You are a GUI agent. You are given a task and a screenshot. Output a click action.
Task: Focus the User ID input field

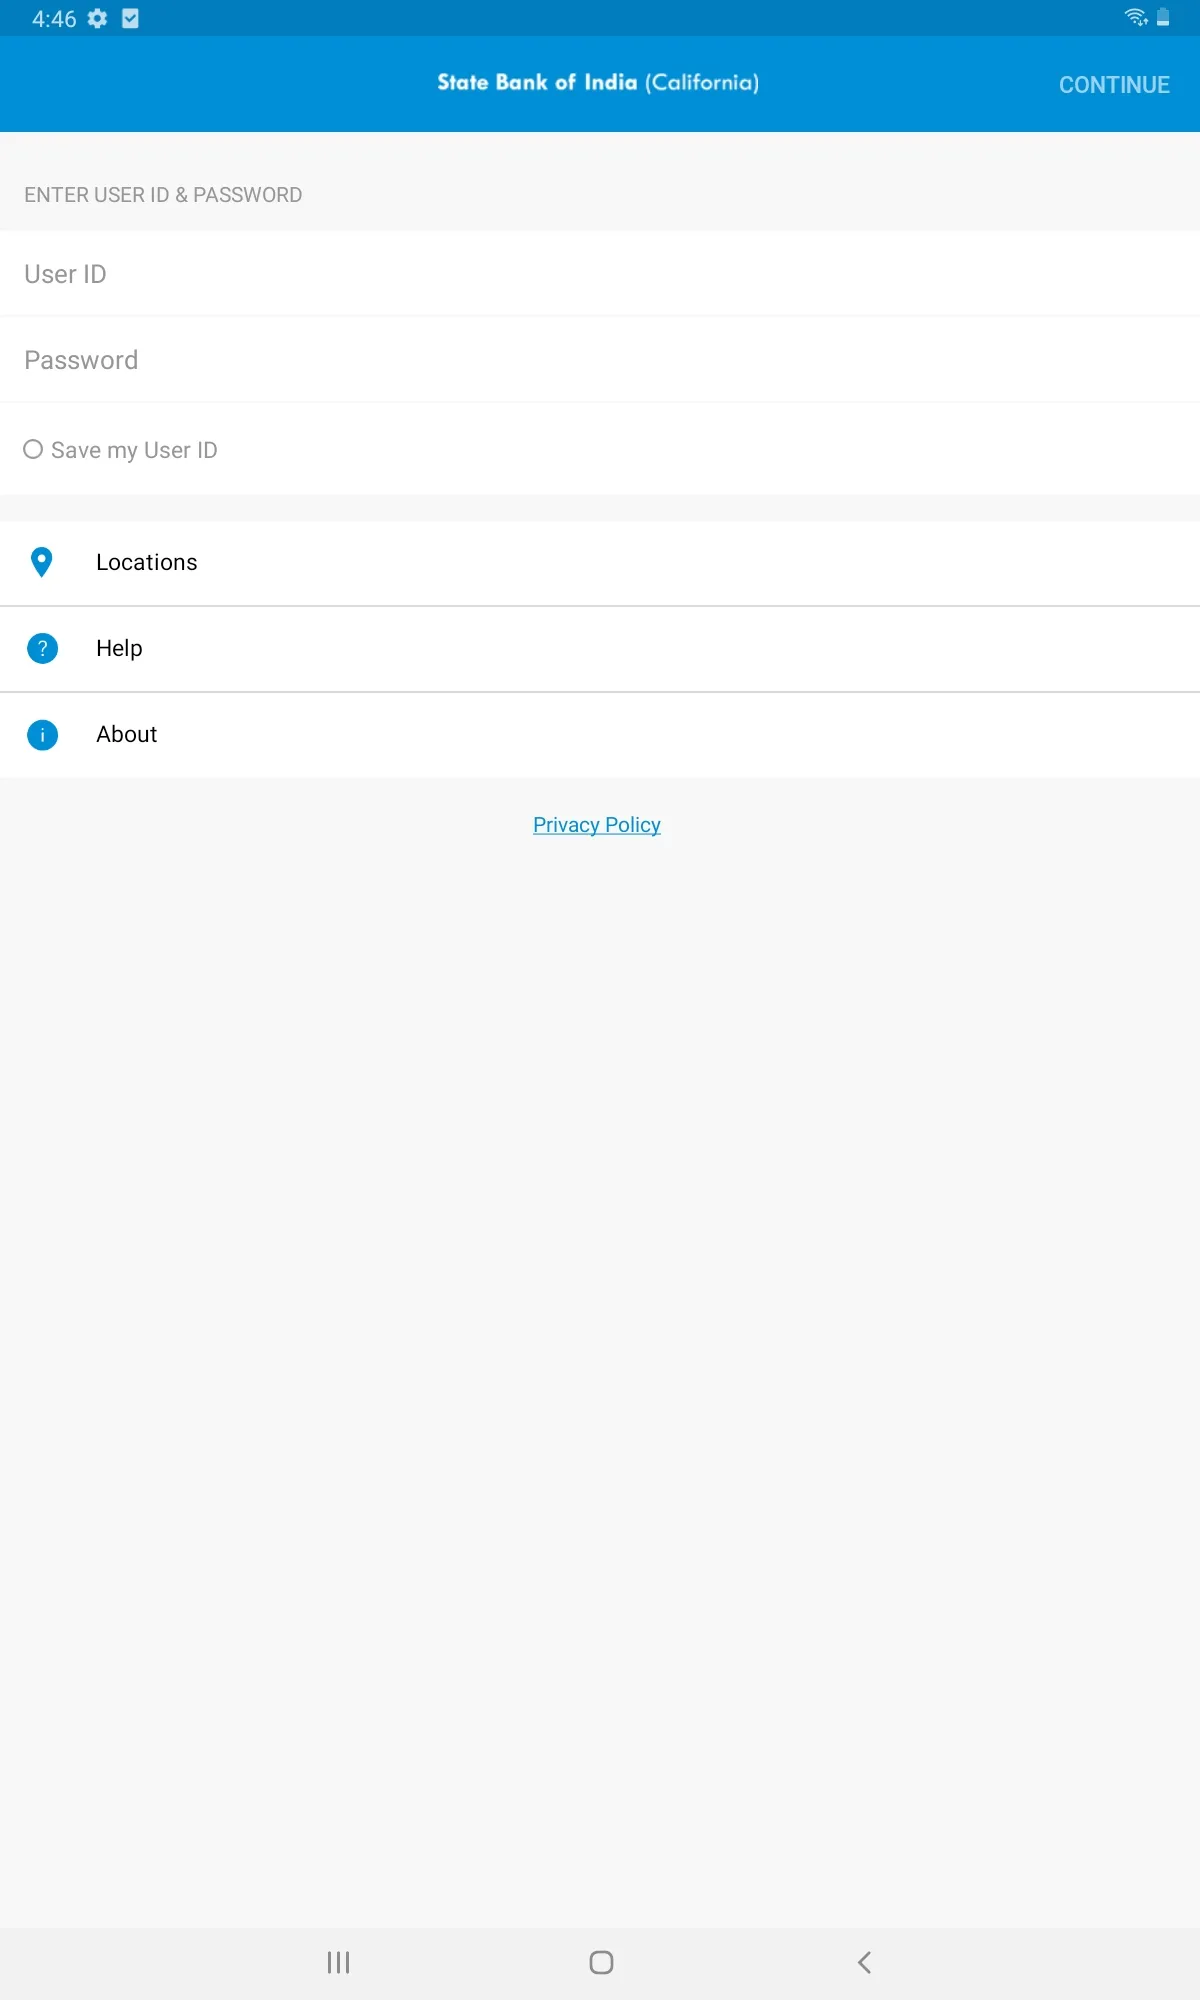[600, 274]
